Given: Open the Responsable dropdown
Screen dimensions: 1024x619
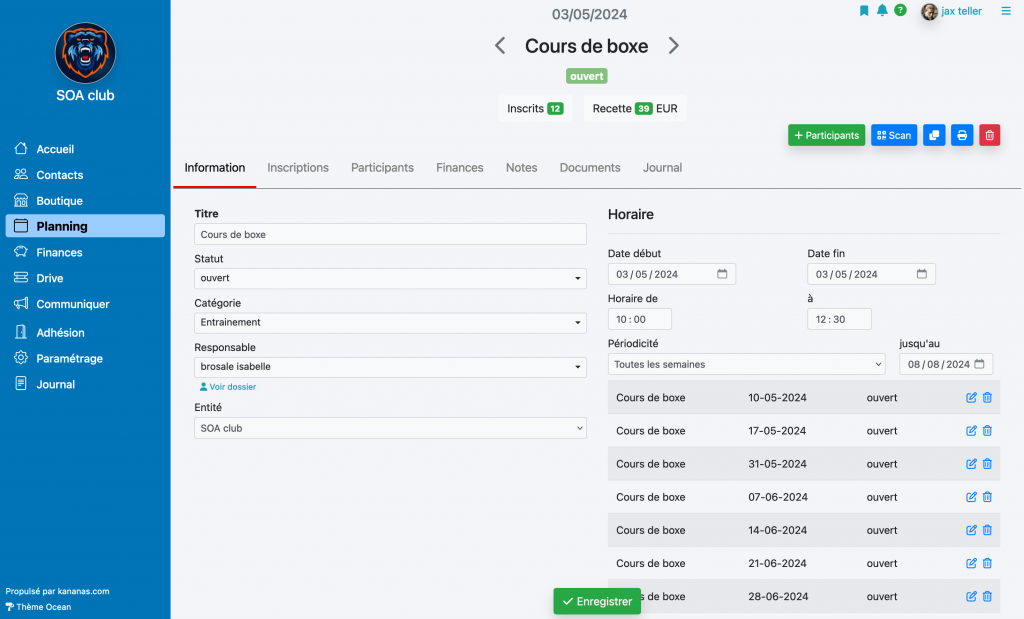Looking at the screenshot, I should [390, 367].
